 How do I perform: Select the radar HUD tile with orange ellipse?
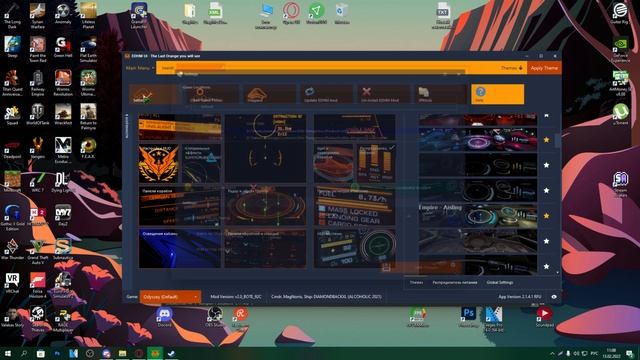(265, 207)
